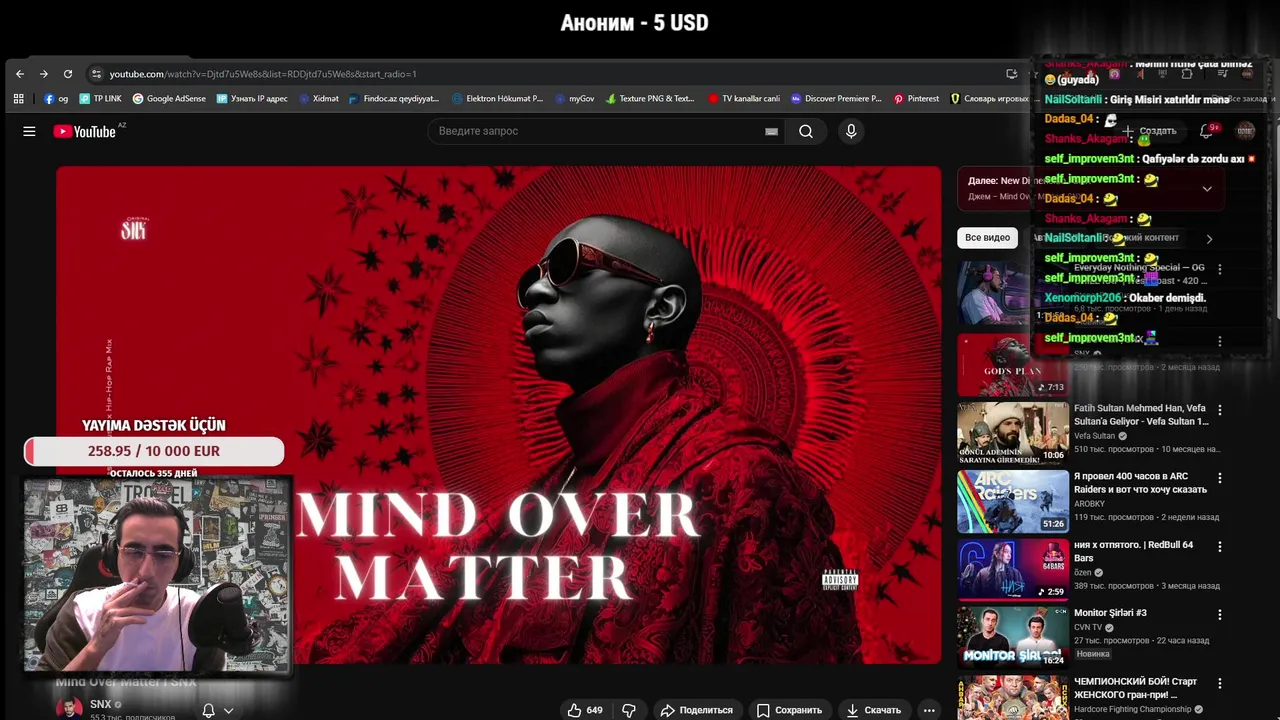Open the SNX channel name link
Screen dimensions: 1280x720
tap(100, 704)
